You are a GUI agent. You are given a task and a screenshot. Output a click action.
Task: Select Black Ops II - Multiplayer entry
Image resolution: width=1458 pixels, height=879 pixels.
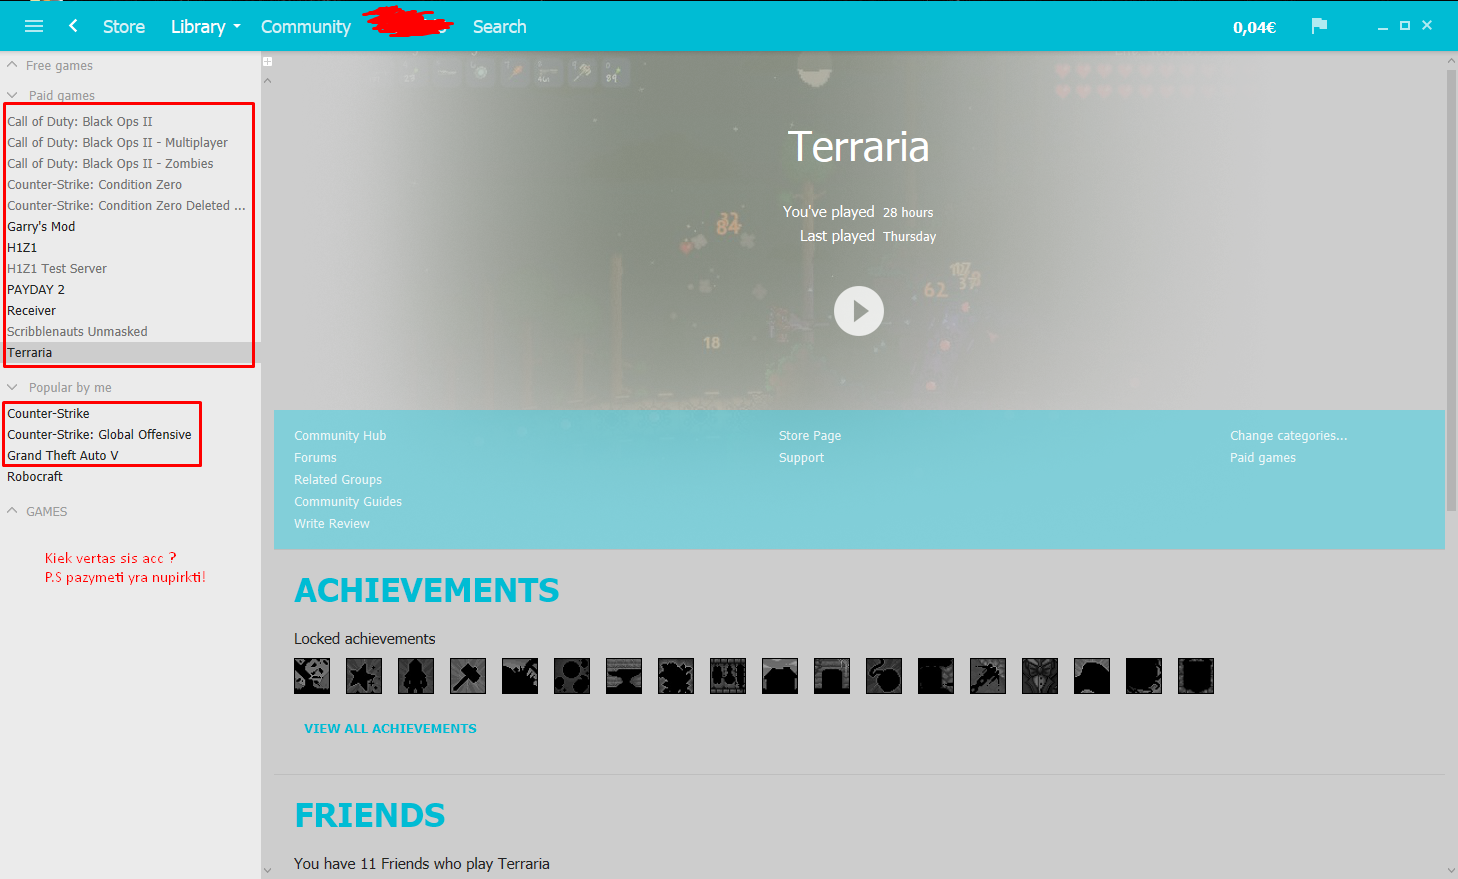point(118,143)
